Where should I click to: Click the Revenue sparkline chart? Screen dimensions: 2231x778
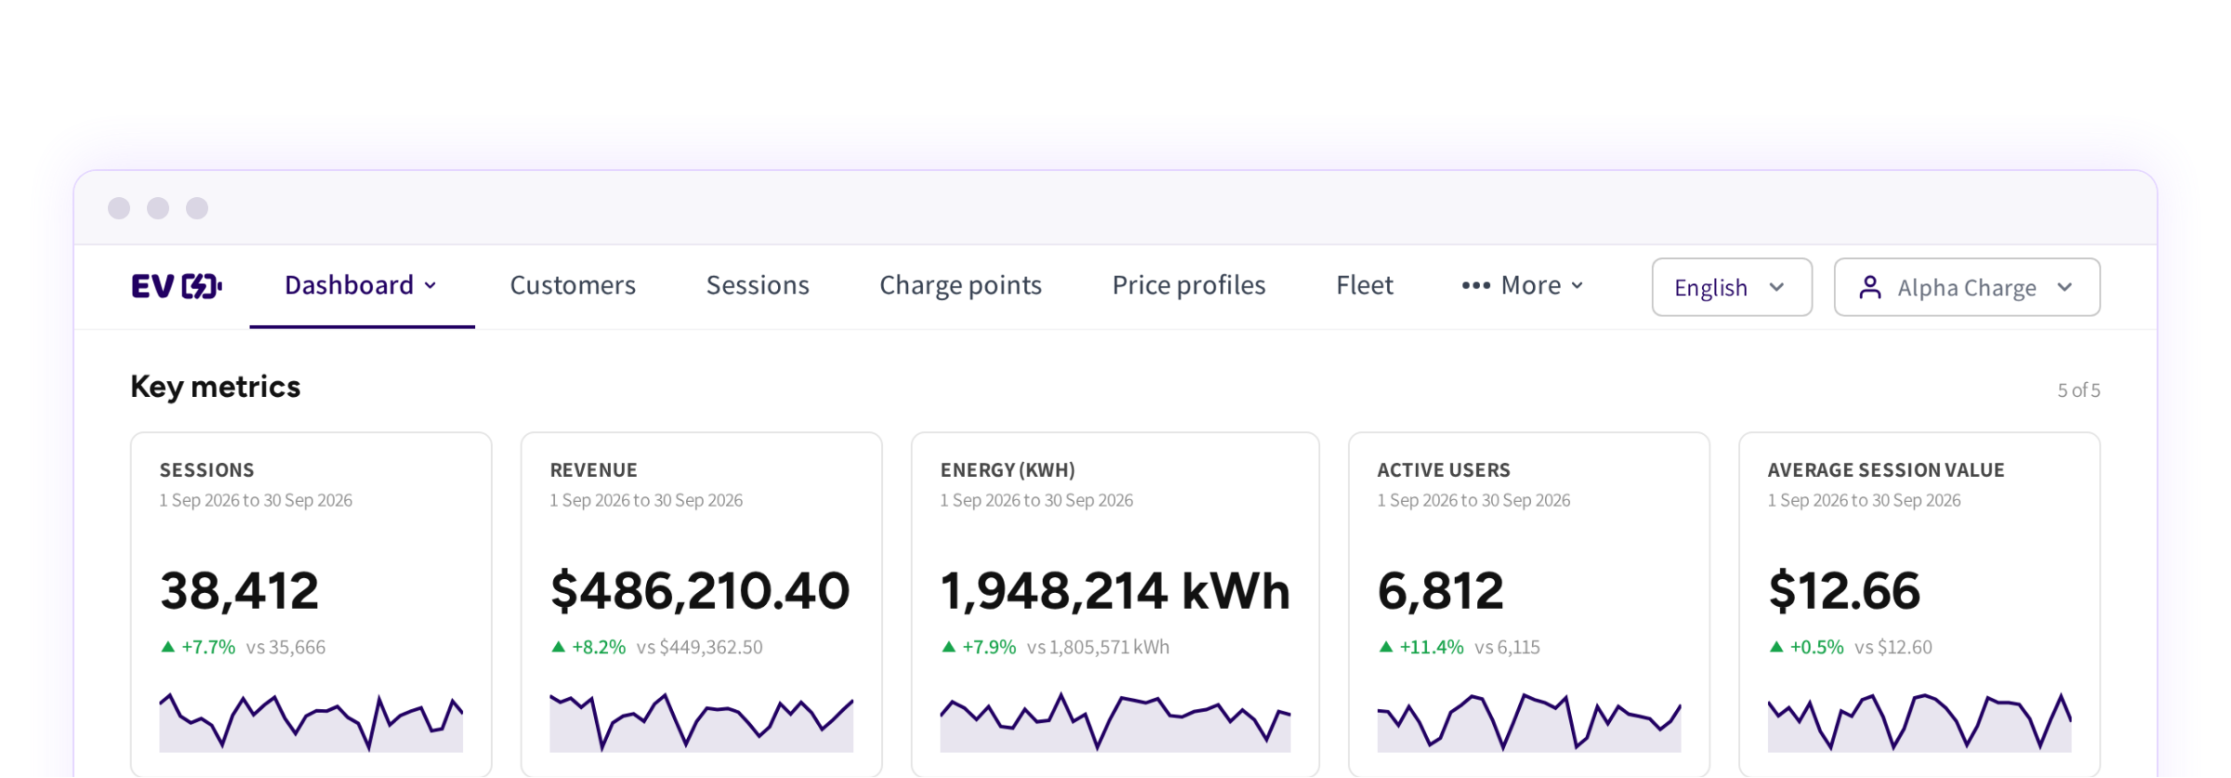(x=701, y=721)
